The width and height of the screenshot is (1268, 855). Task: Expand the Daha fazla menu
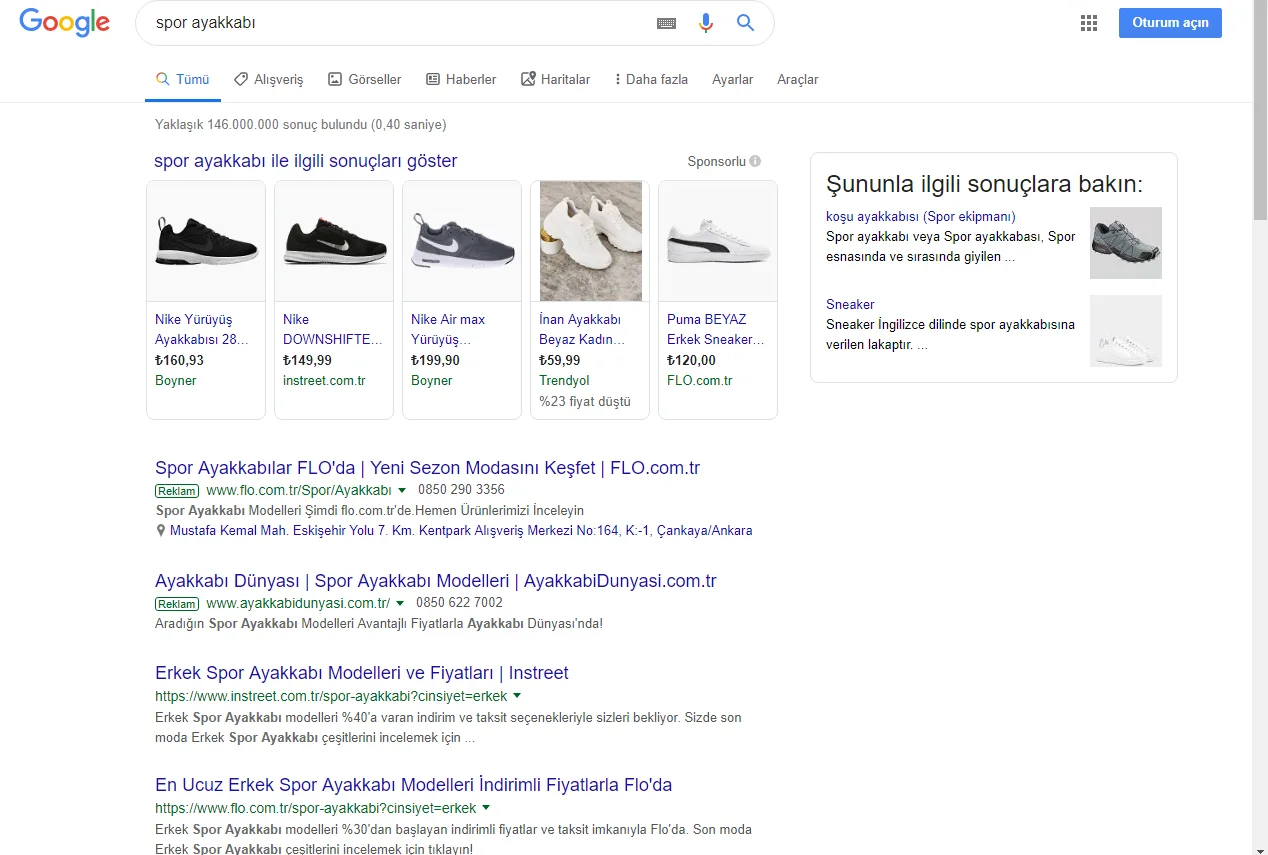click(651, 79)
